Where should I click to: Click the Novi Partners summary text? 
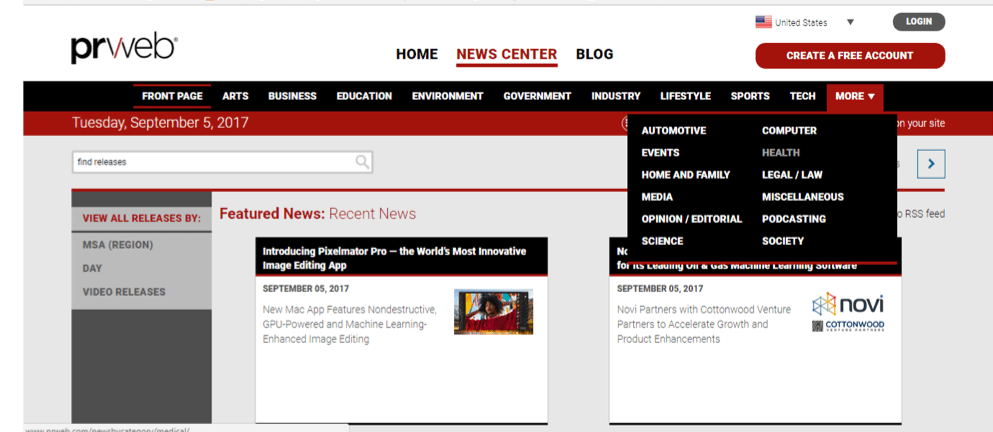pos(704,324)
